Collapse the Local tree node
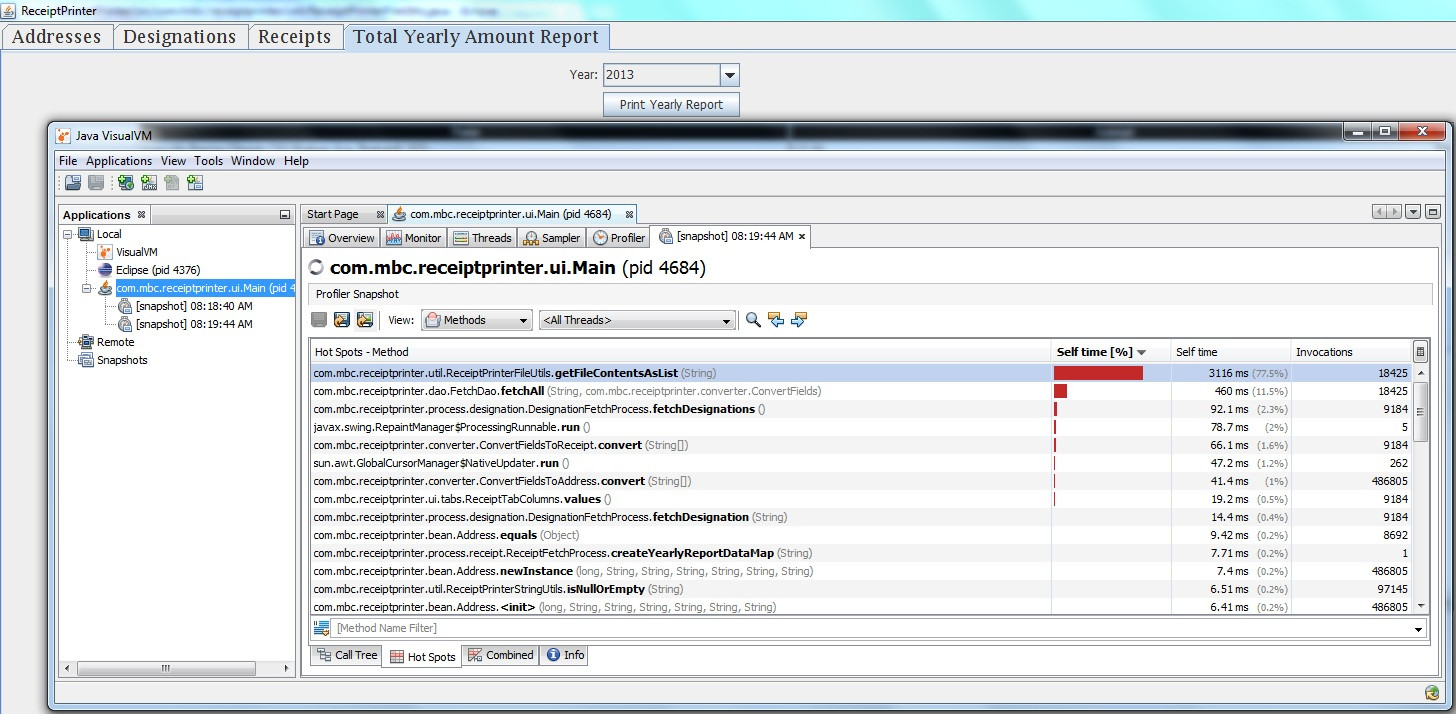 (x=68, y=234)
